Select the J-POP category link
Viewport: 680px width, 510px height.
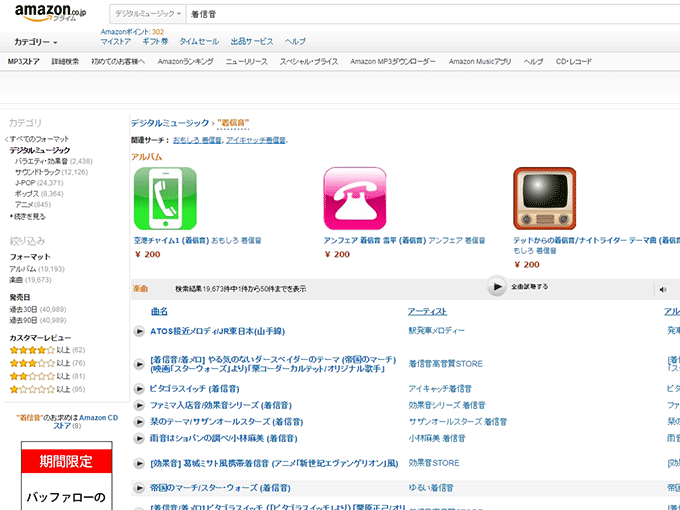[25, 183]
